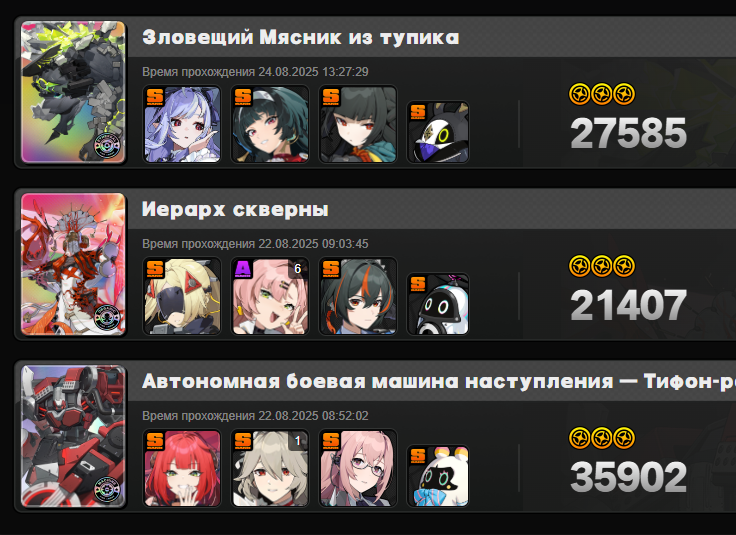Screen dimensions: 736x535
Task: Select purple-haired agent in first team
Action: pyautogui.click(x=182, y=124)
